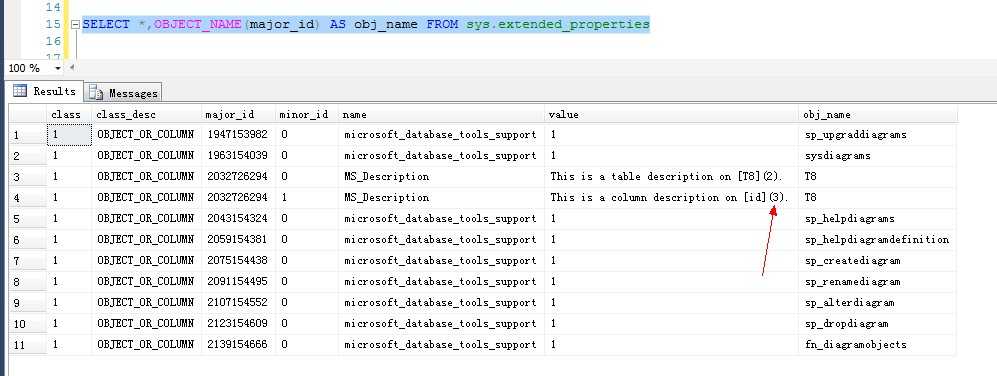Click major_id cell 2139154666
Image resolution: width=997 pixels, height=376 pixels.
point(238,345)
